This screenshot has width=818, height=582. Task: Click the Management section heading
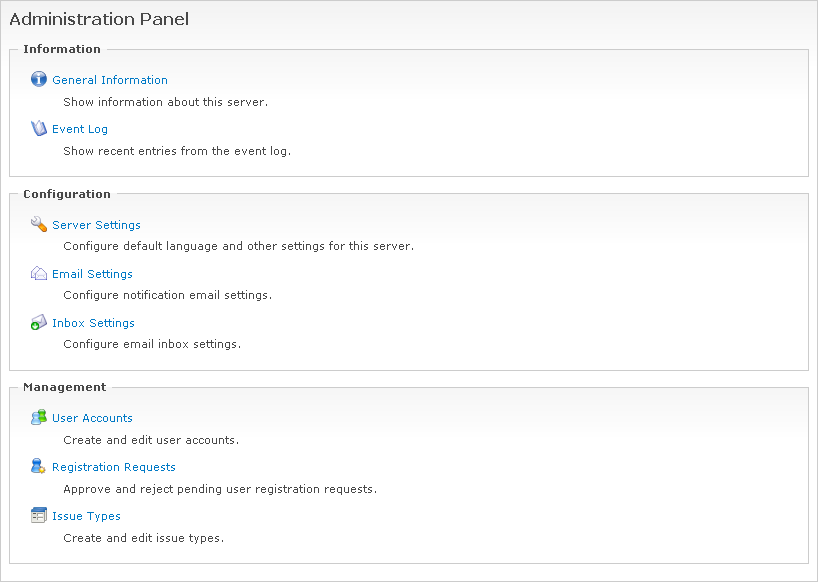(64, 387)
